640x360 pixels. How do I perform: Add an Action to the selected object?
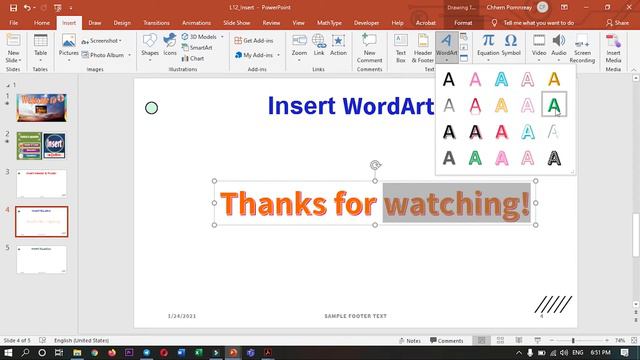[x=338, y=45]
